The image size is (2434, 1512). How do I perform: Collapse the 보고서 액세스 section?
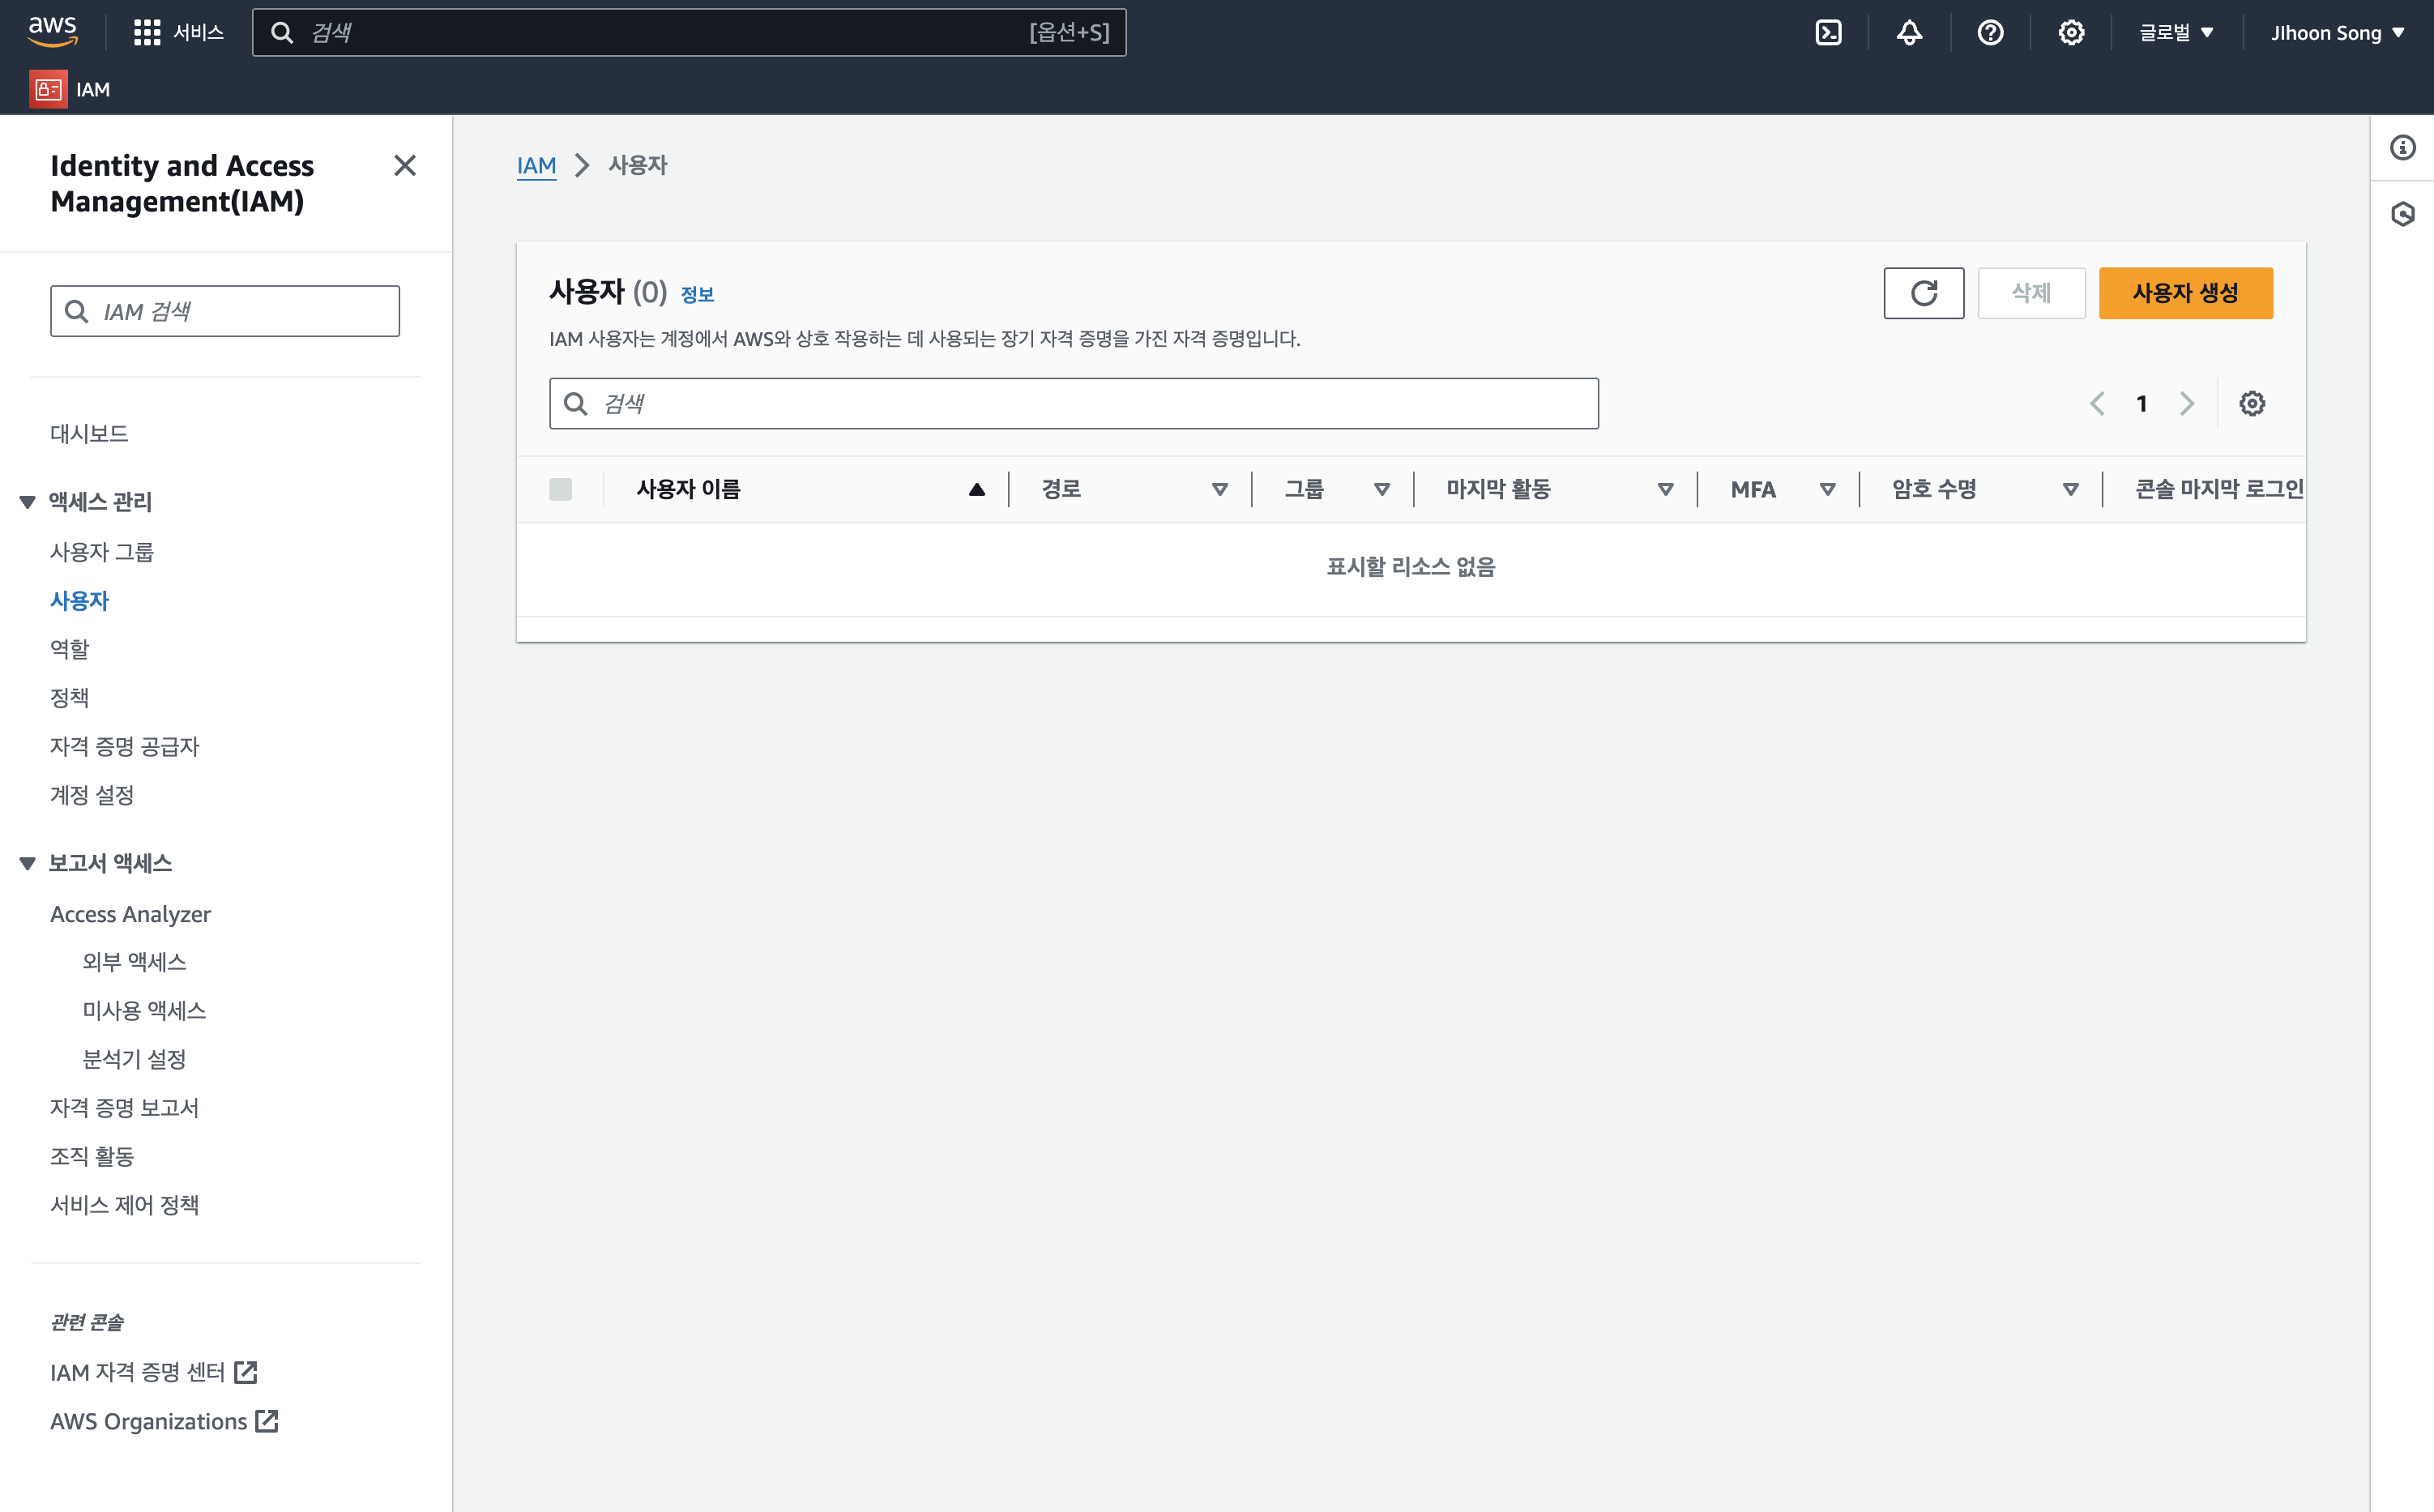point(28,863)
